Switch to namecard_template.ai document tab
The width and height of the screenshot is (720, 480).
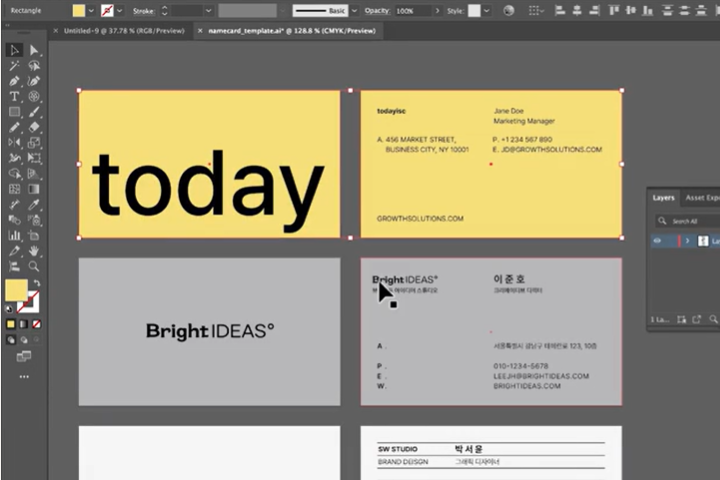pyautogui.click(x=292, y=31)
